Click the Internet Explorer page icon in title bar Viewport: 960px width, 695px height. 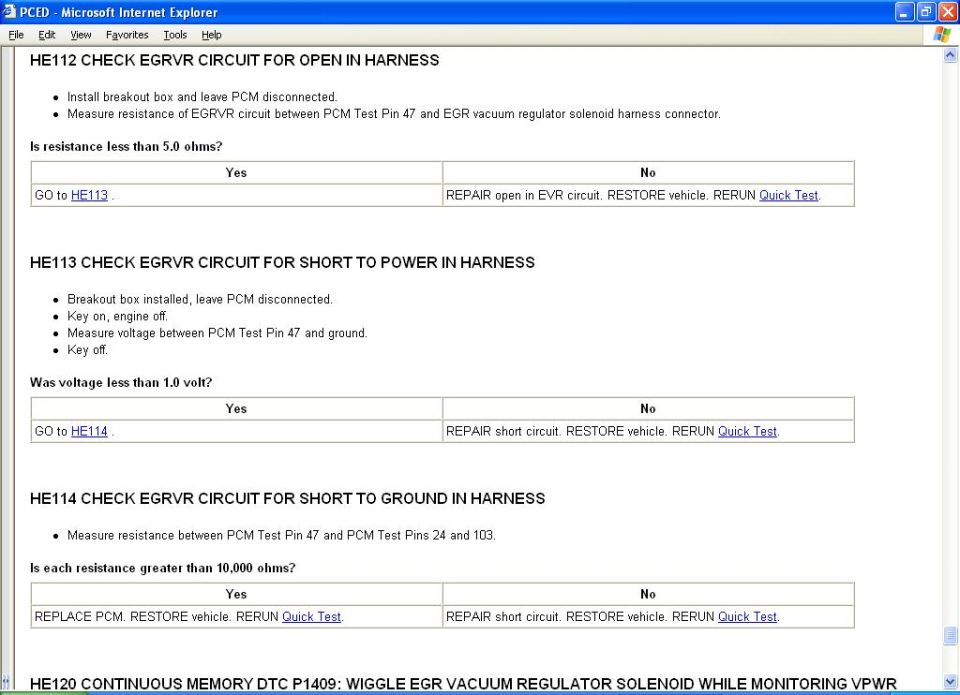[x=9, y=12]
